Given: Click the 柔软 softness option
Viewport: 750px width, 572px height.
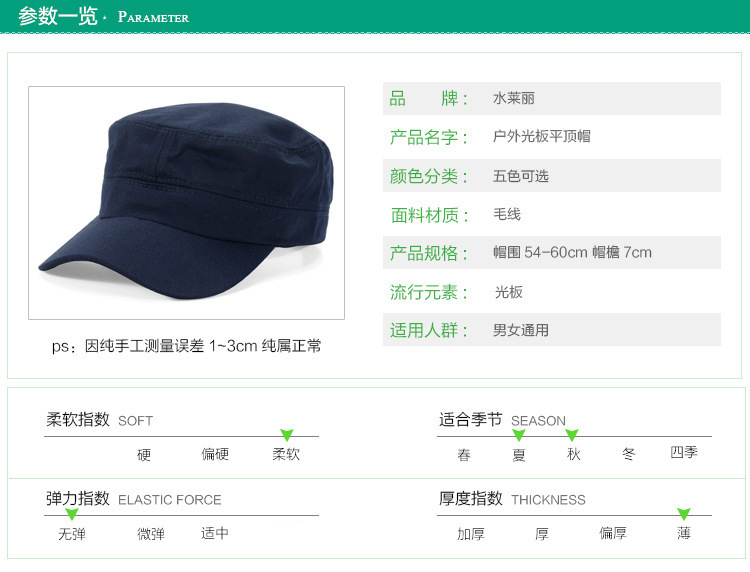Looking at the screenshot, I should coord(286,454).
